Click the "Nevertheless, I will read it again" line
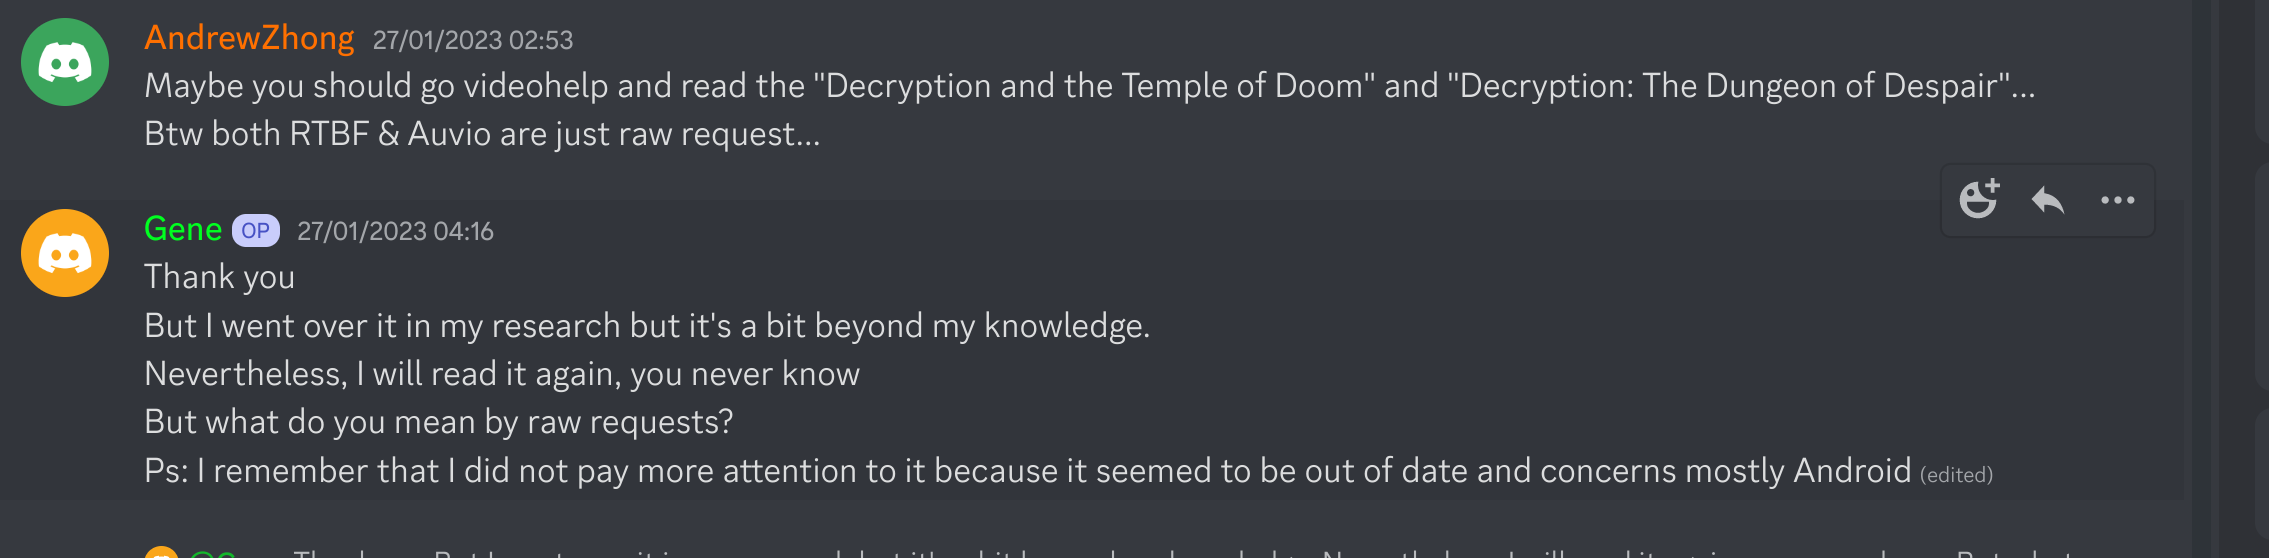The height and width of the screenshot is (558, 2269). click(x=501, y=374)
